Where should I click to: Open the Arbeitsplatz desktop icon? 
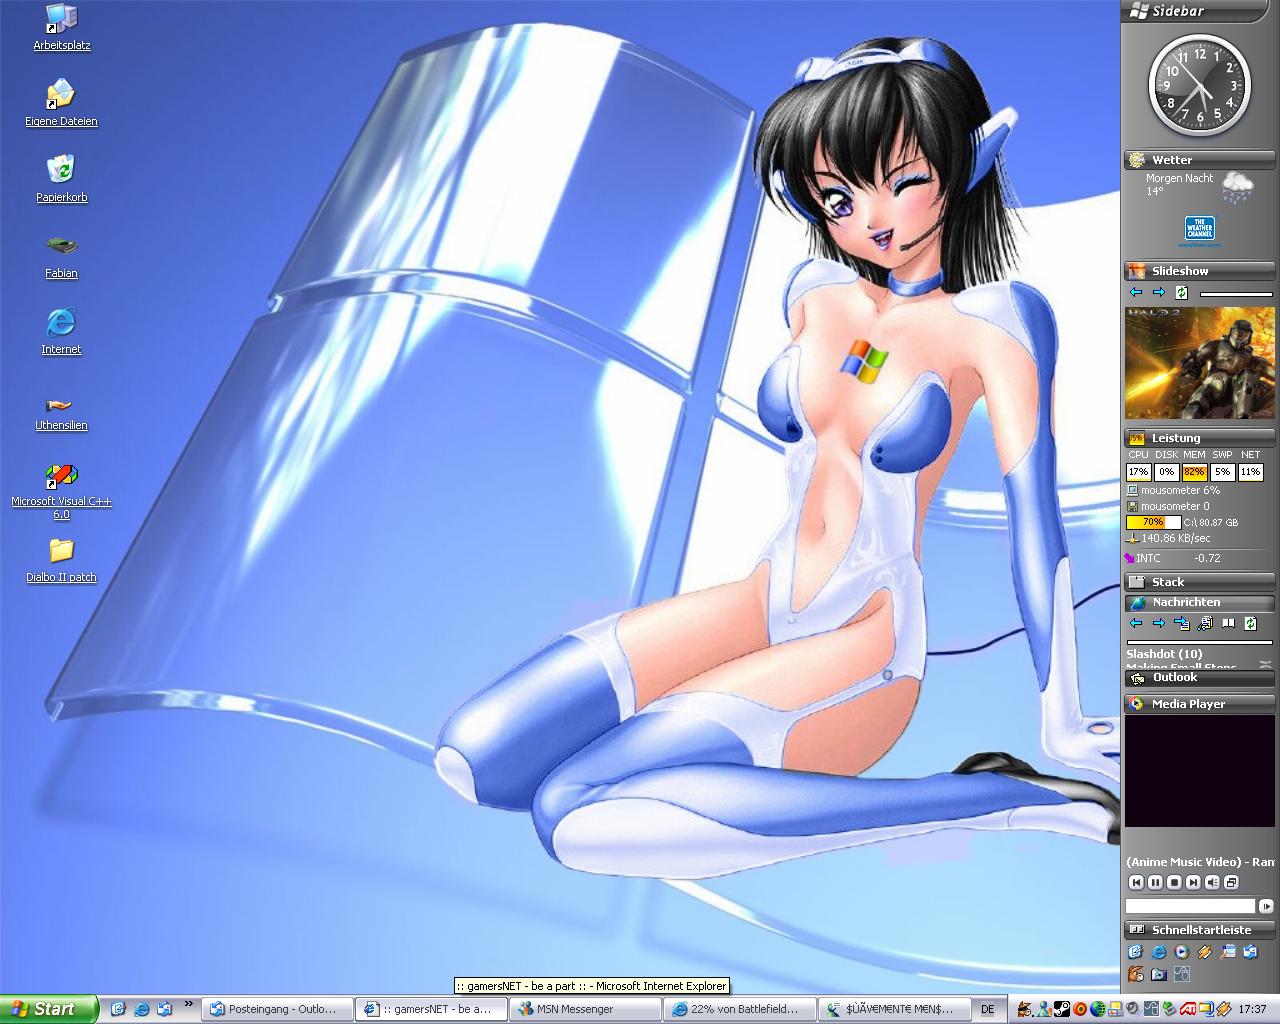point(62,27)
